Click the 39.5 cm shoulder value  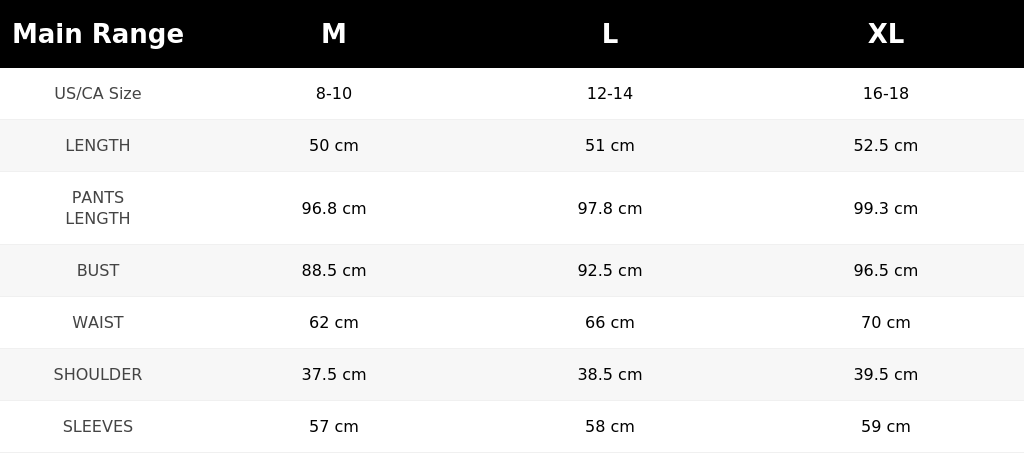coord(886,375)
